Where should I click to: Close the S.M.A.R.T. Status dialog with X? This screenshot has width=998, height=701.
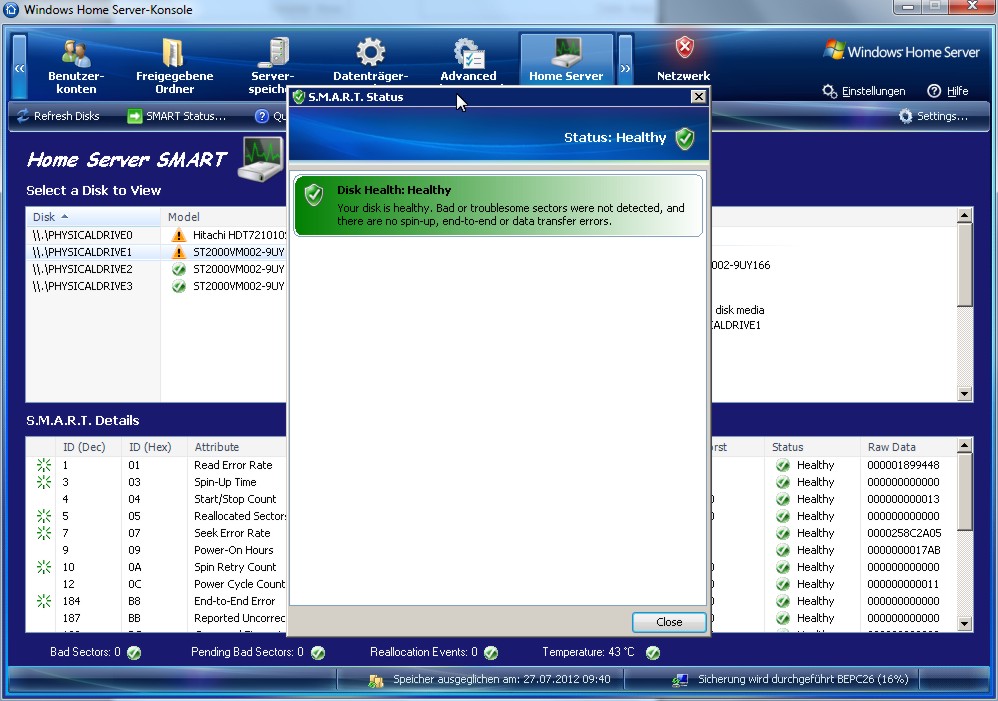coord(698,97)
